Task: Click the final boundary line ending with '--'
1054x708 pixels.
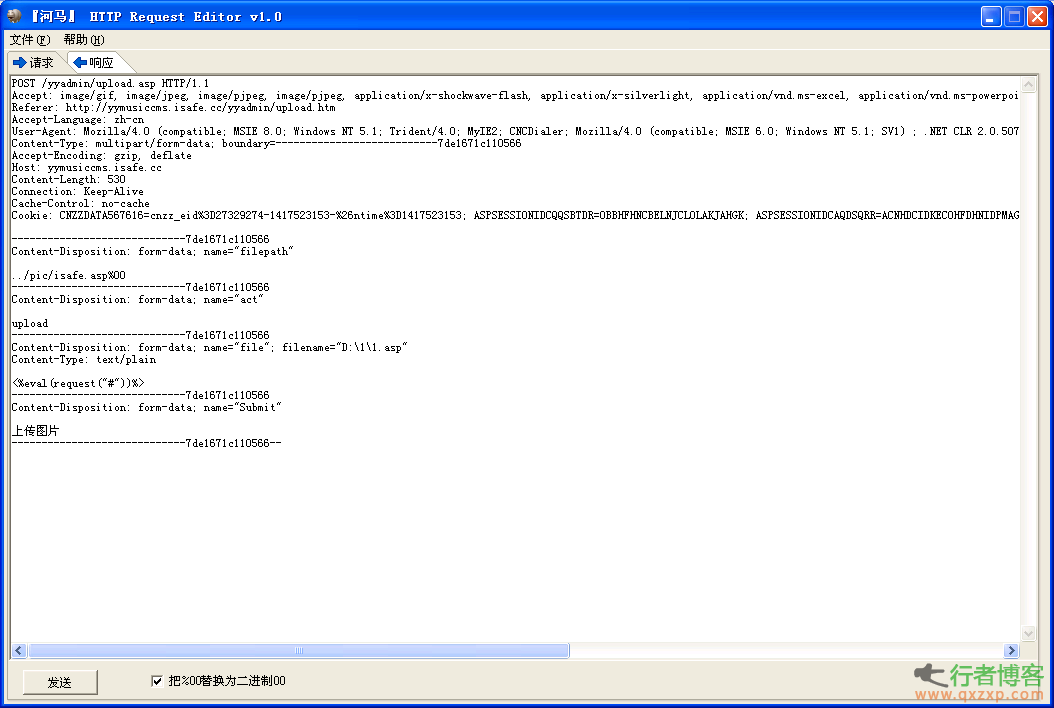Action: (147, 443)
